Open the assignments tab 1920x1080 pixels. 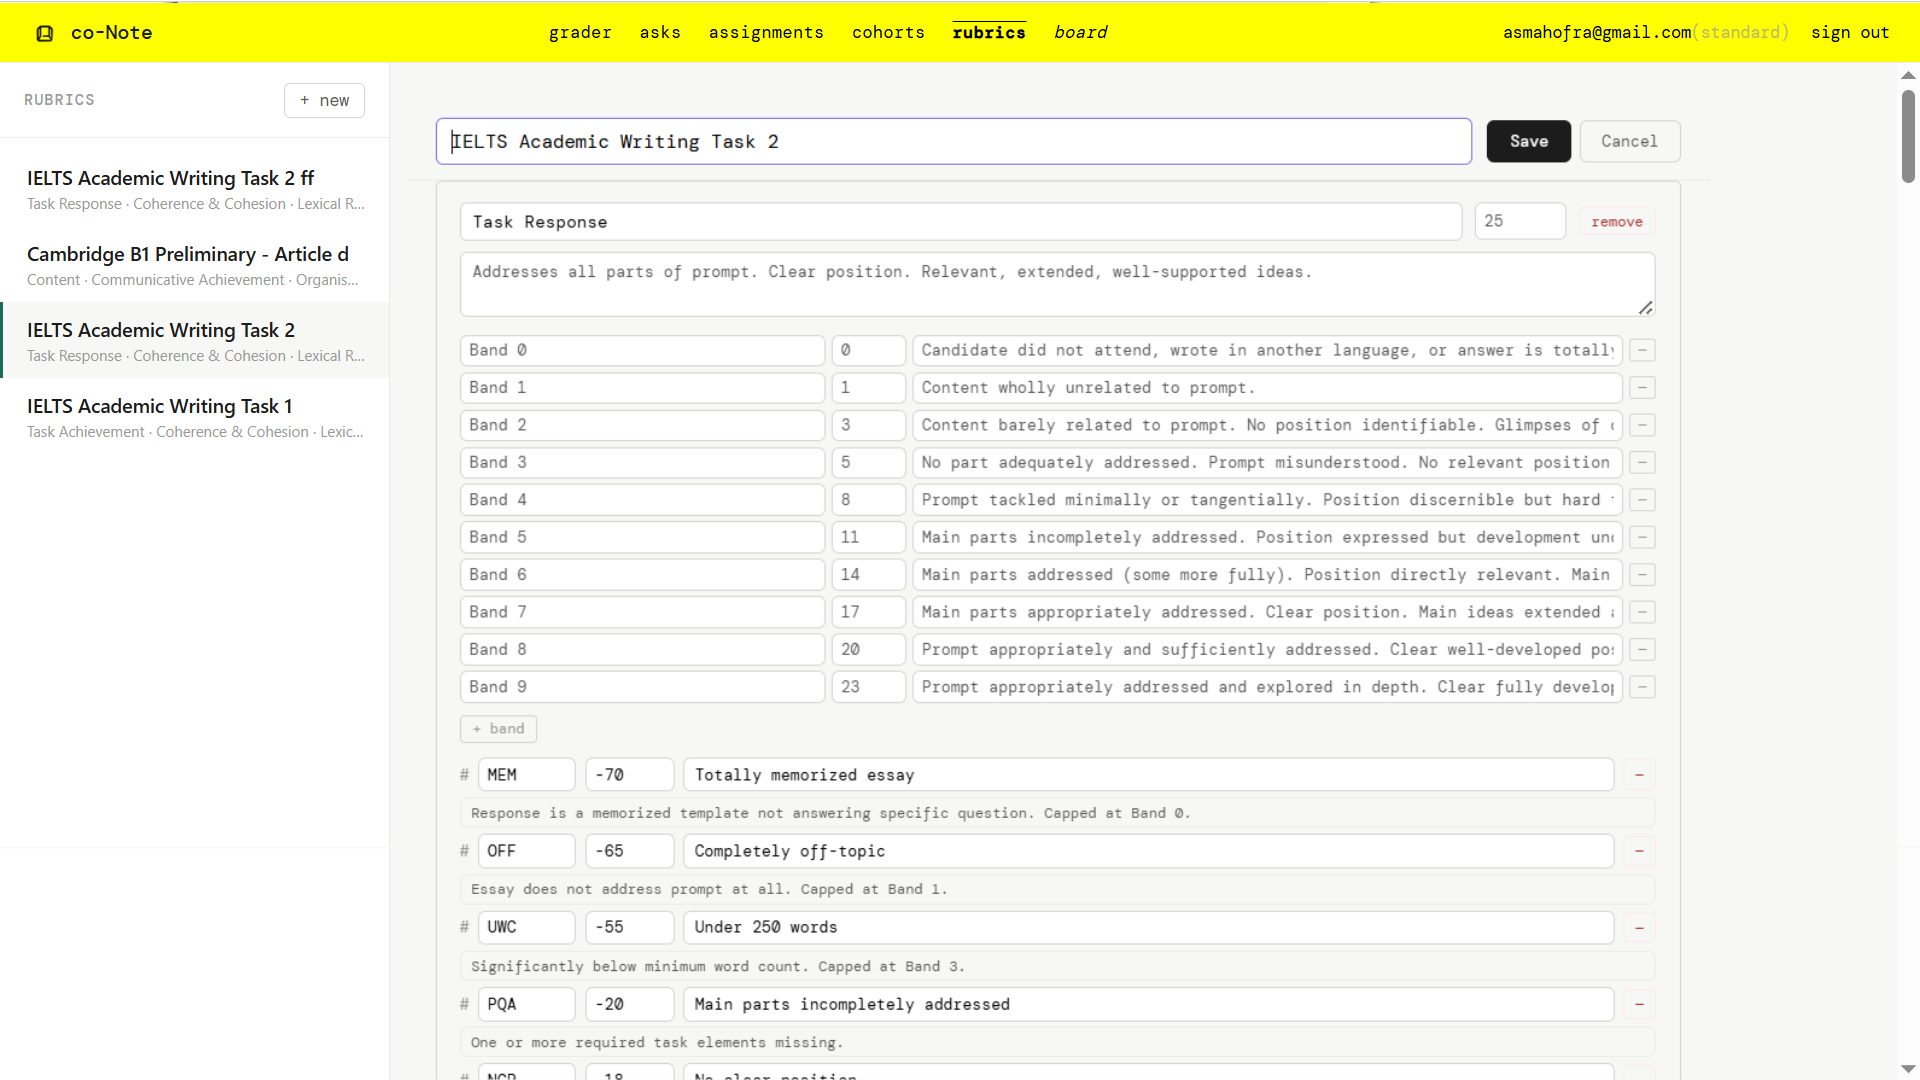(x=766, y=33)
